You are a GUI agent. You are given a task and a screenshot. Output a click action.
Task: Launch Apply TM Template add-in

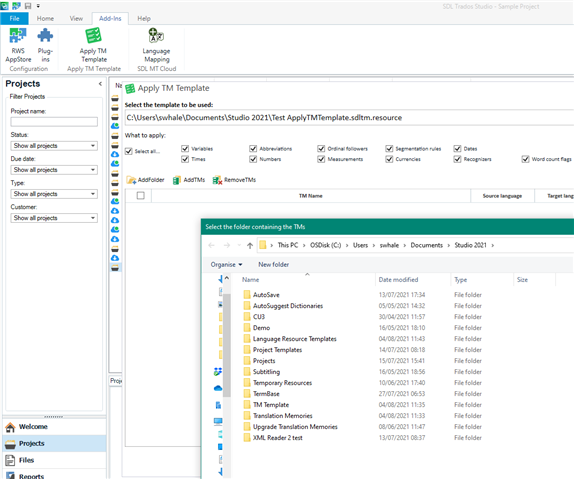[x=93, y=45]
